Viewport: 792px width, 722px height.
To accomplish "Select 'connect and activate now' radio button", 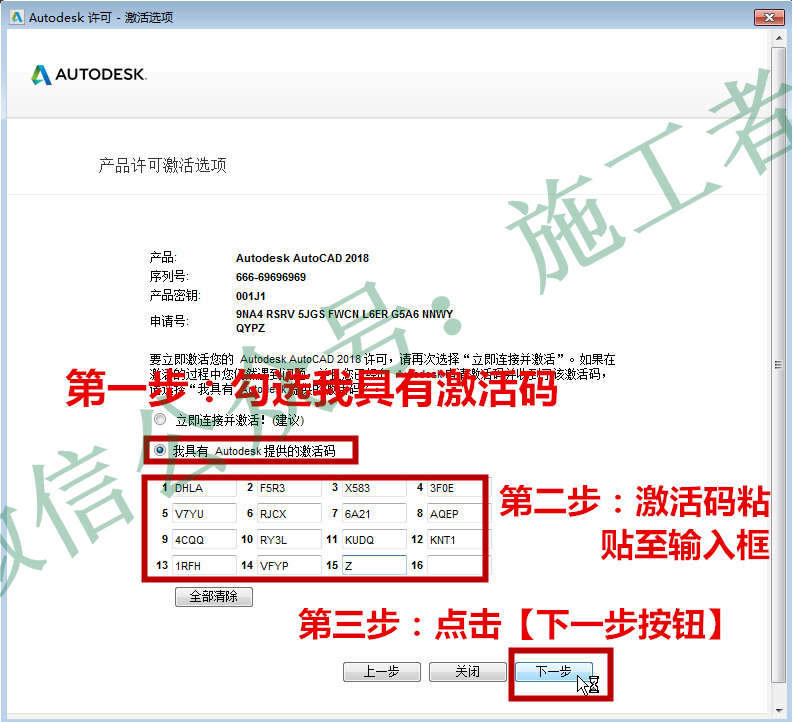I will 160,419.
